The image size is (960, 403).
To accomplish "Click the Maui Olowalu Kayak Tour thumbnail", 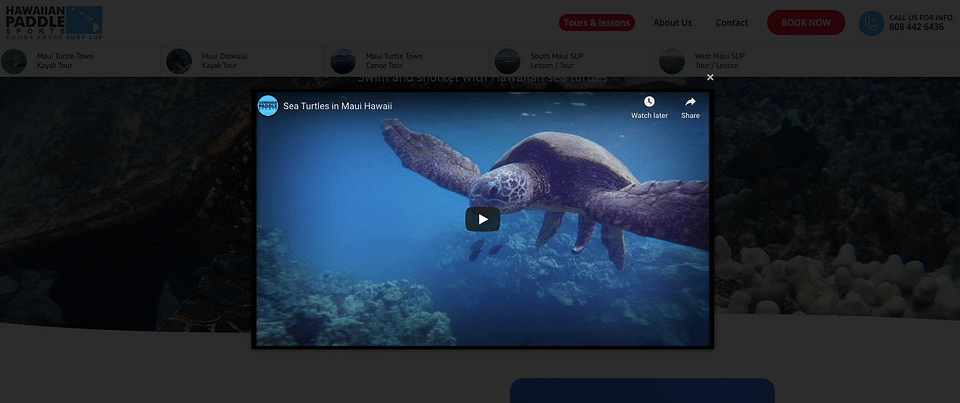I will coord(179,61).
